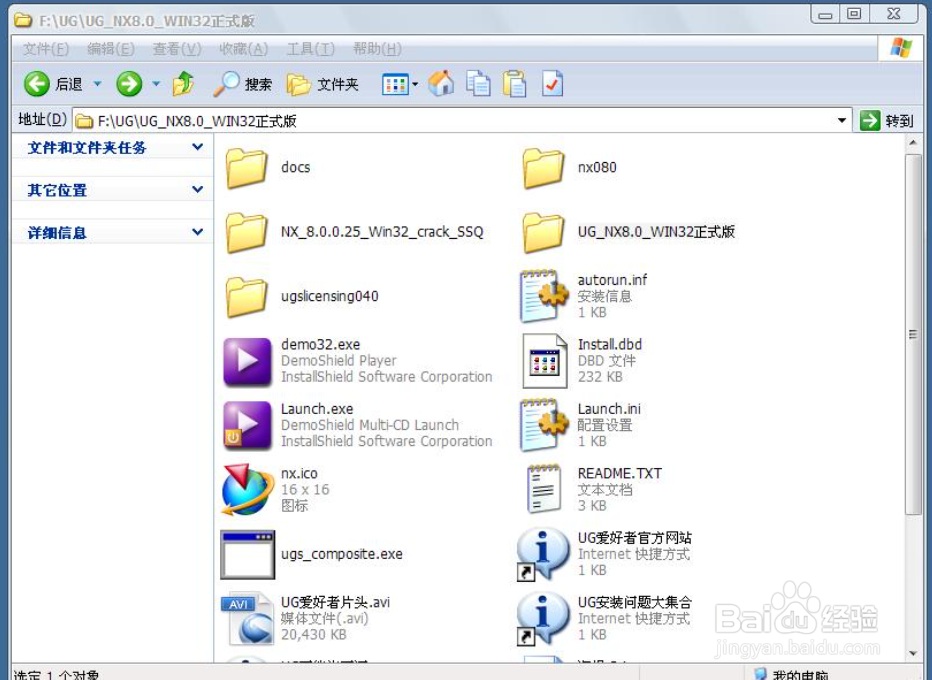The width and height of the screenshot is (932, 680).
Task: Expand 其它位置 panel chevron
Action: pyautogui.click(x=198, y=190)
